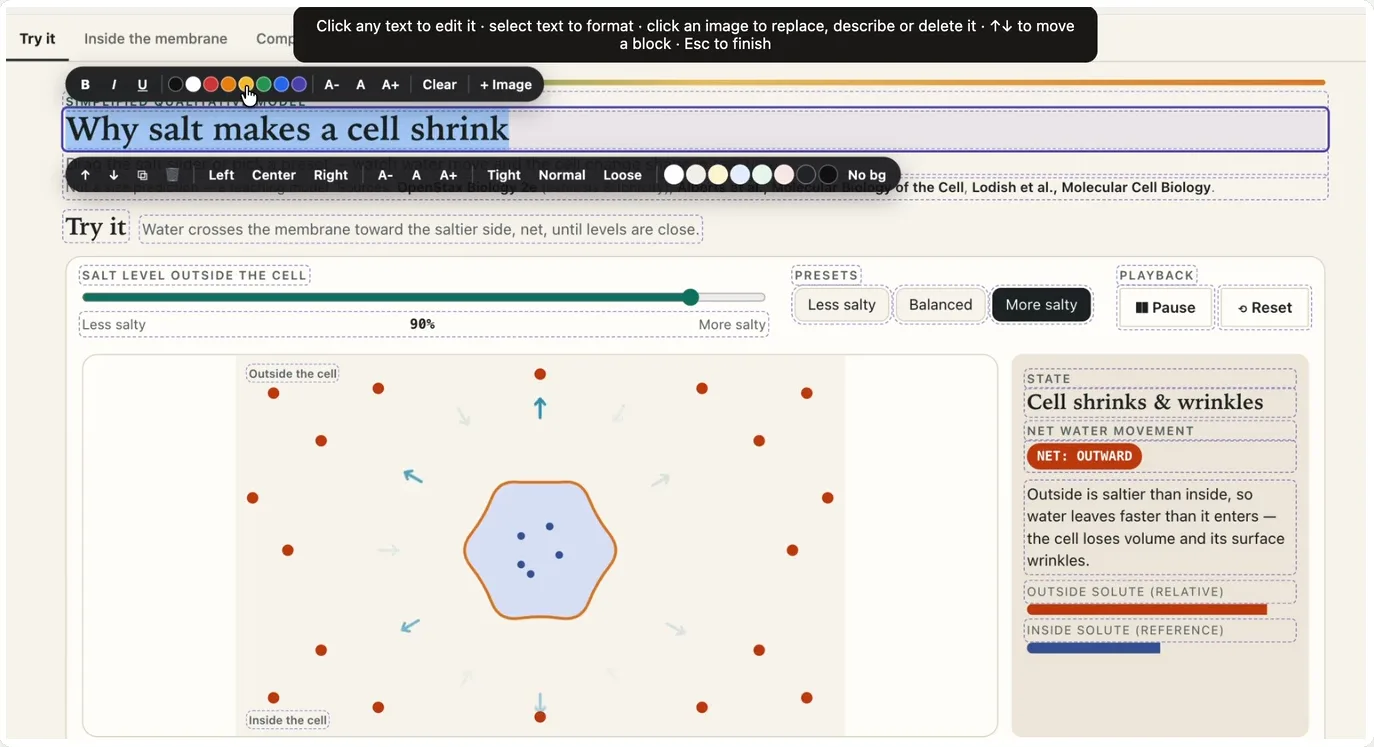Shrink block font with A- next to Right
This screenshot has height=747, width=1374.
(x=385, y=175)
